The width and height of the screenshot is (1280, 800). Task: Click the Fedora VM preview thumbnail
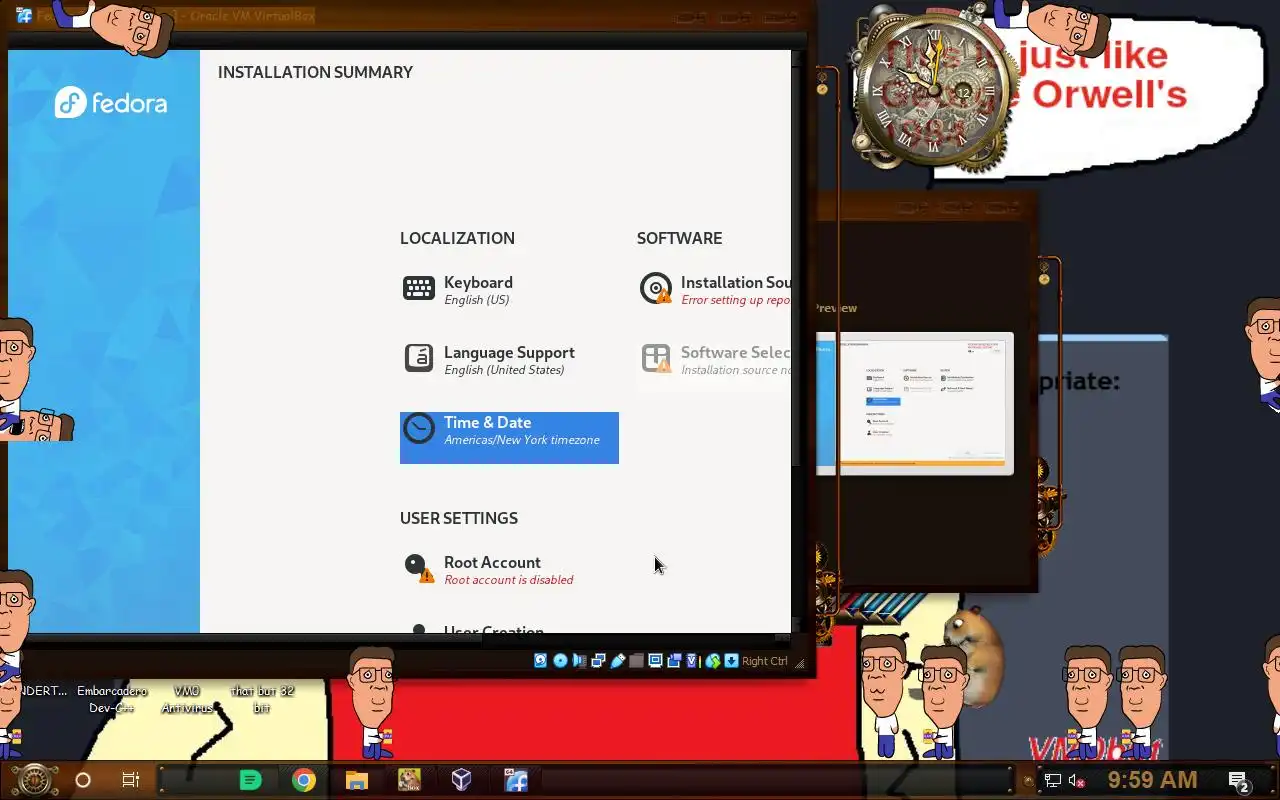coord(915,404)
